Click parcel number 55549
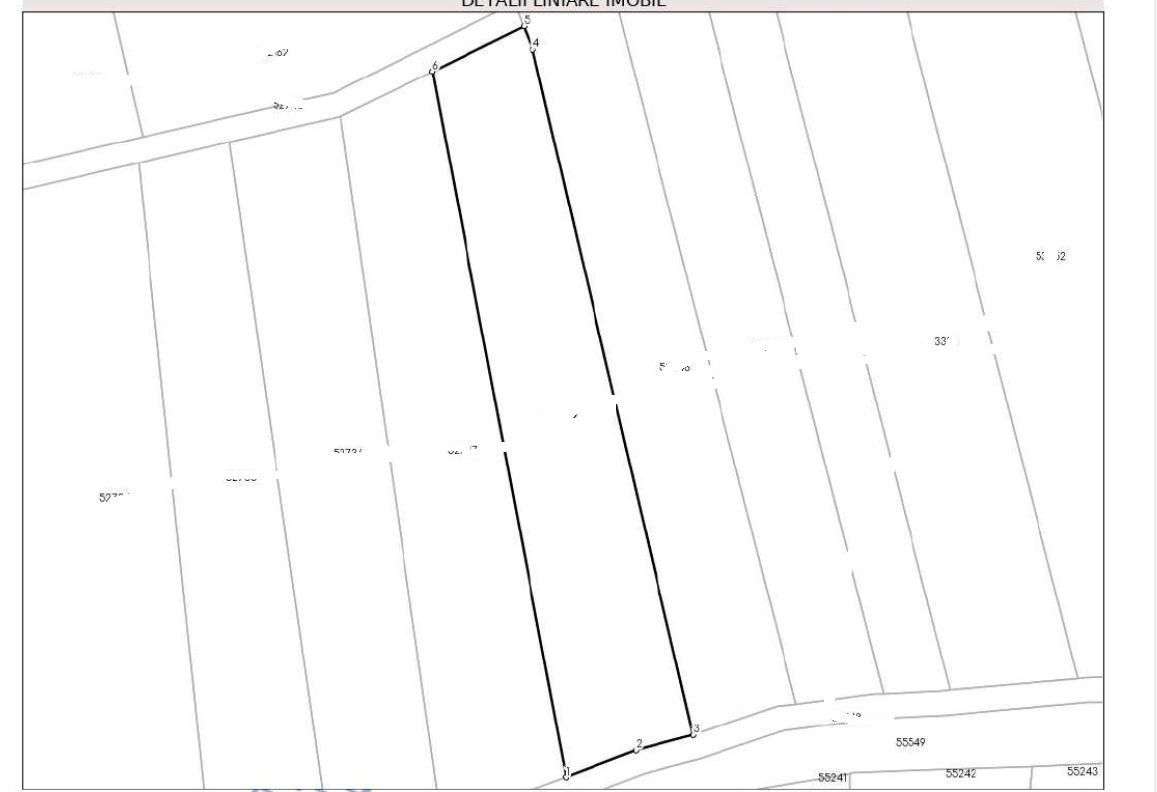The image size is (1157, 792). pos(911,742)
